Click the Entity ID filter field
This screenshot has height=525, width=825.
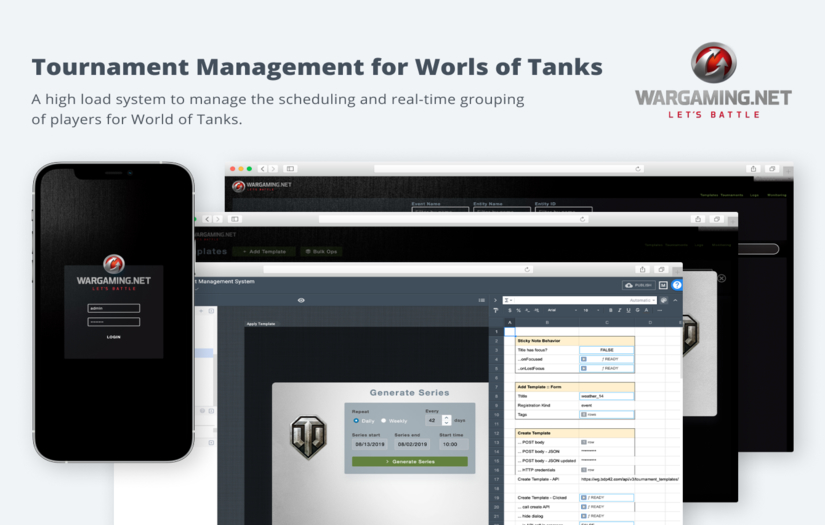[564, 210]
